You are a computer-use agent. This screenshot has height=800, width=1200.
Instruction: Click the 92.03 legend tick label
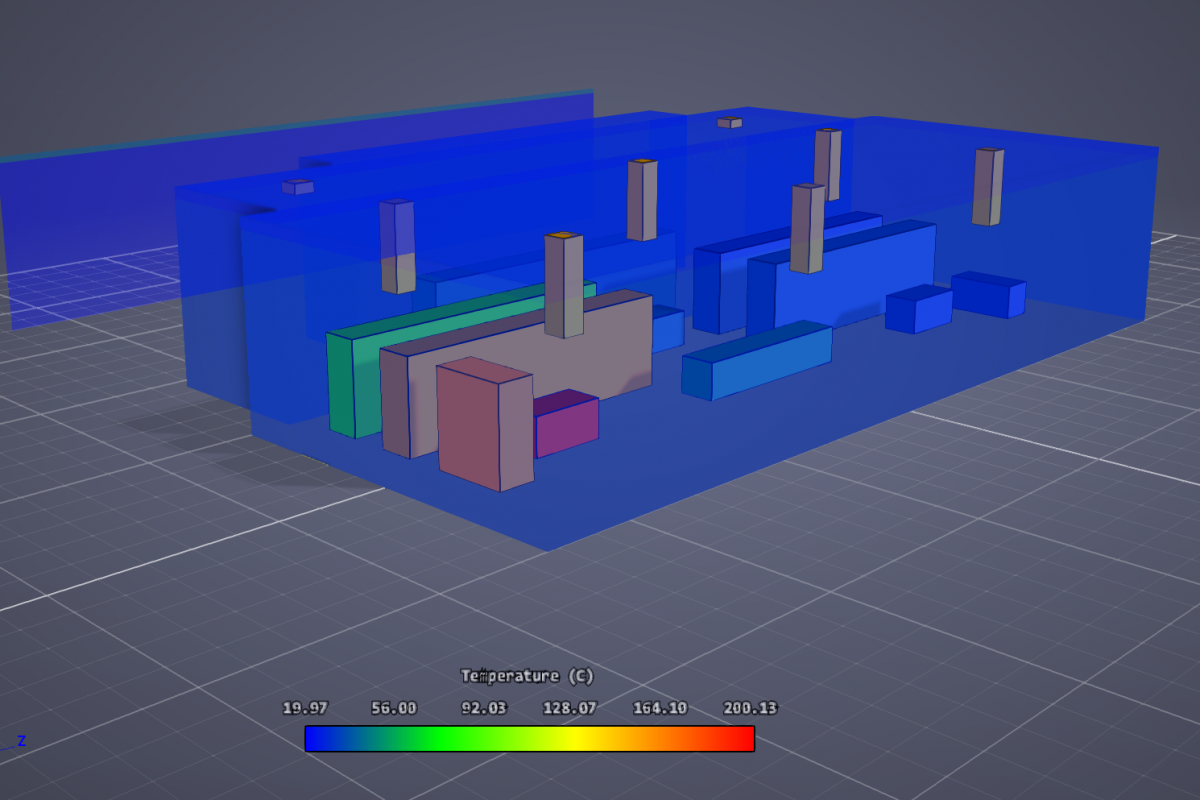483,708
